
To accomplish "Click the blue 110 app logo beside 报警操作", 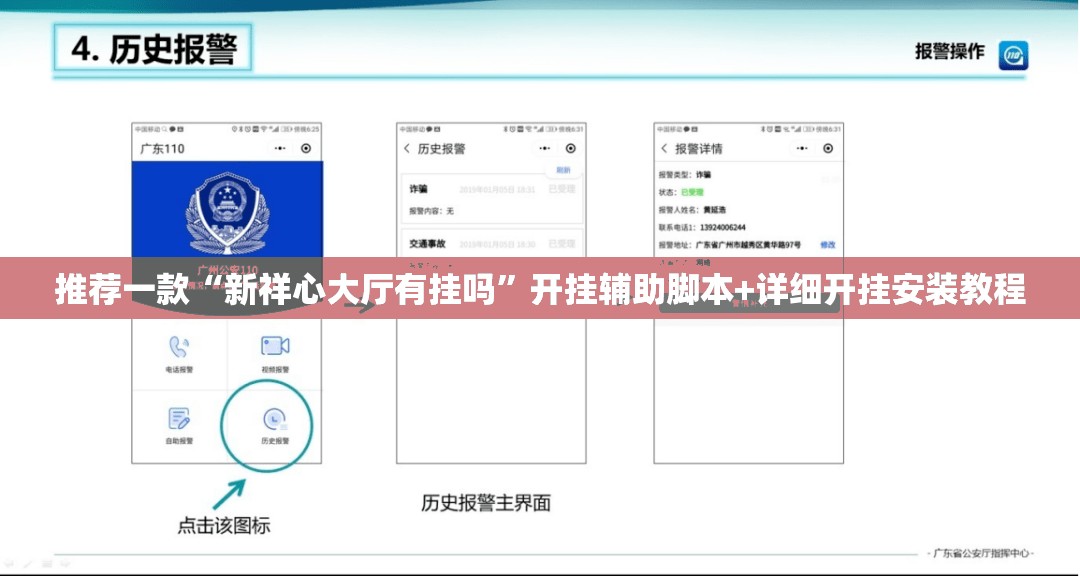I will tap(1013, 55).
